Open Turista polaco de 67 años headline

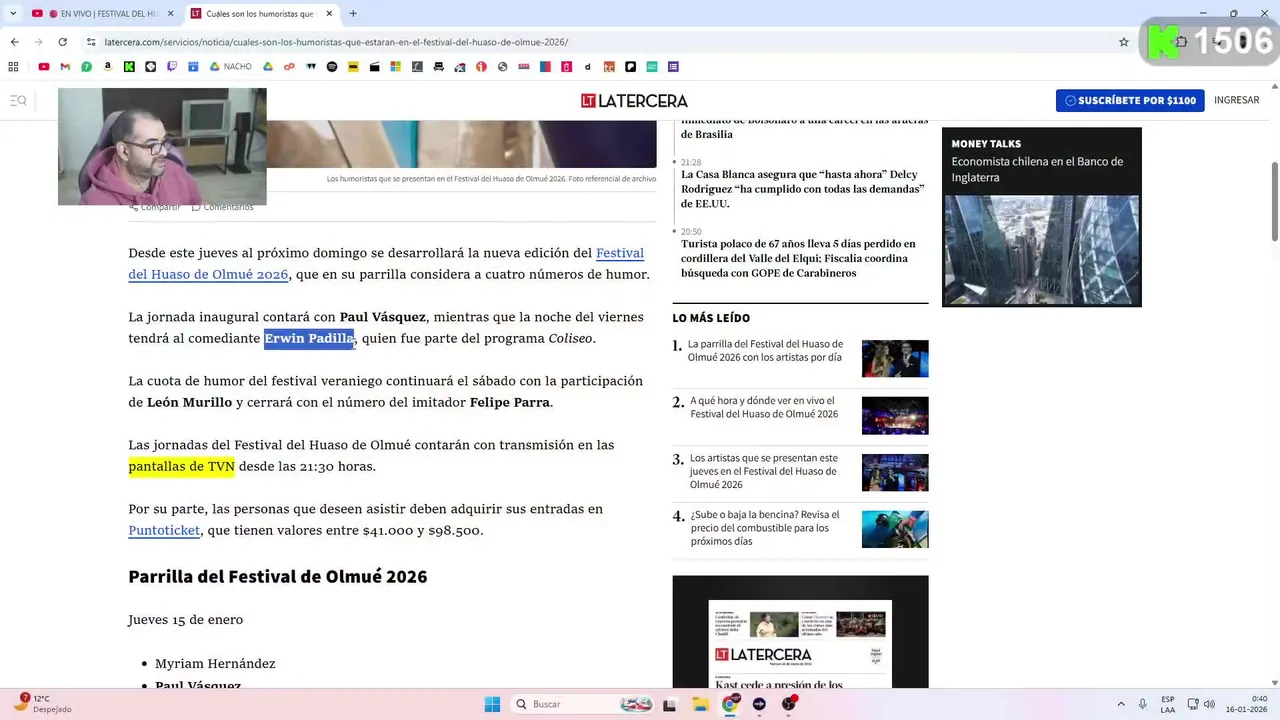[x=798, y=258]
